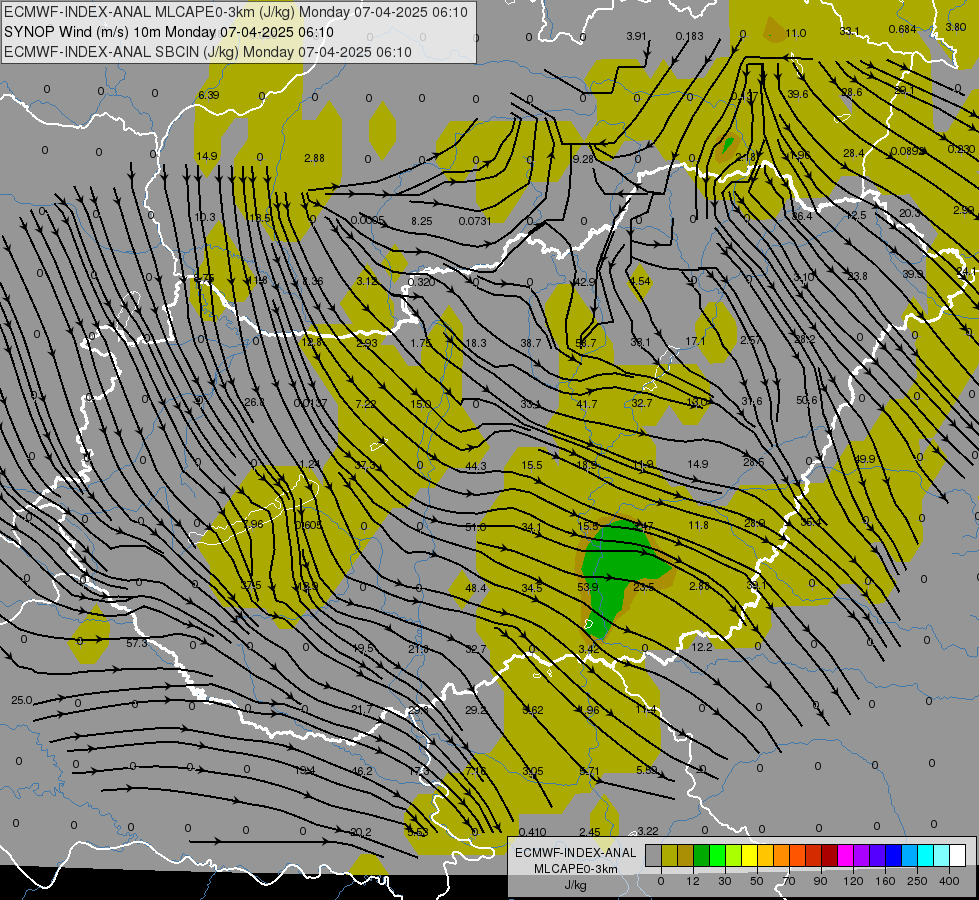Select the SBCIN header line
The image size is (979, 900).
[x=208, y=52]
